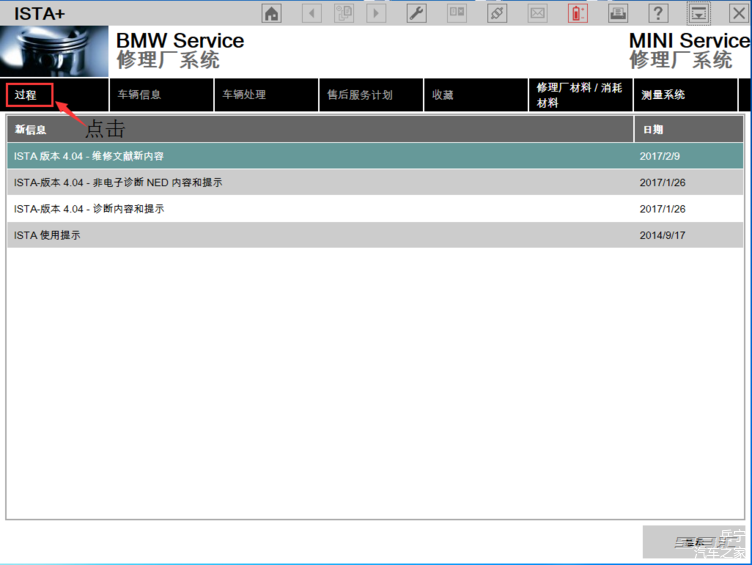
Task: Select row ISTA 版本 4.04 - 维修文献新内容
Action: coord(375,156)
